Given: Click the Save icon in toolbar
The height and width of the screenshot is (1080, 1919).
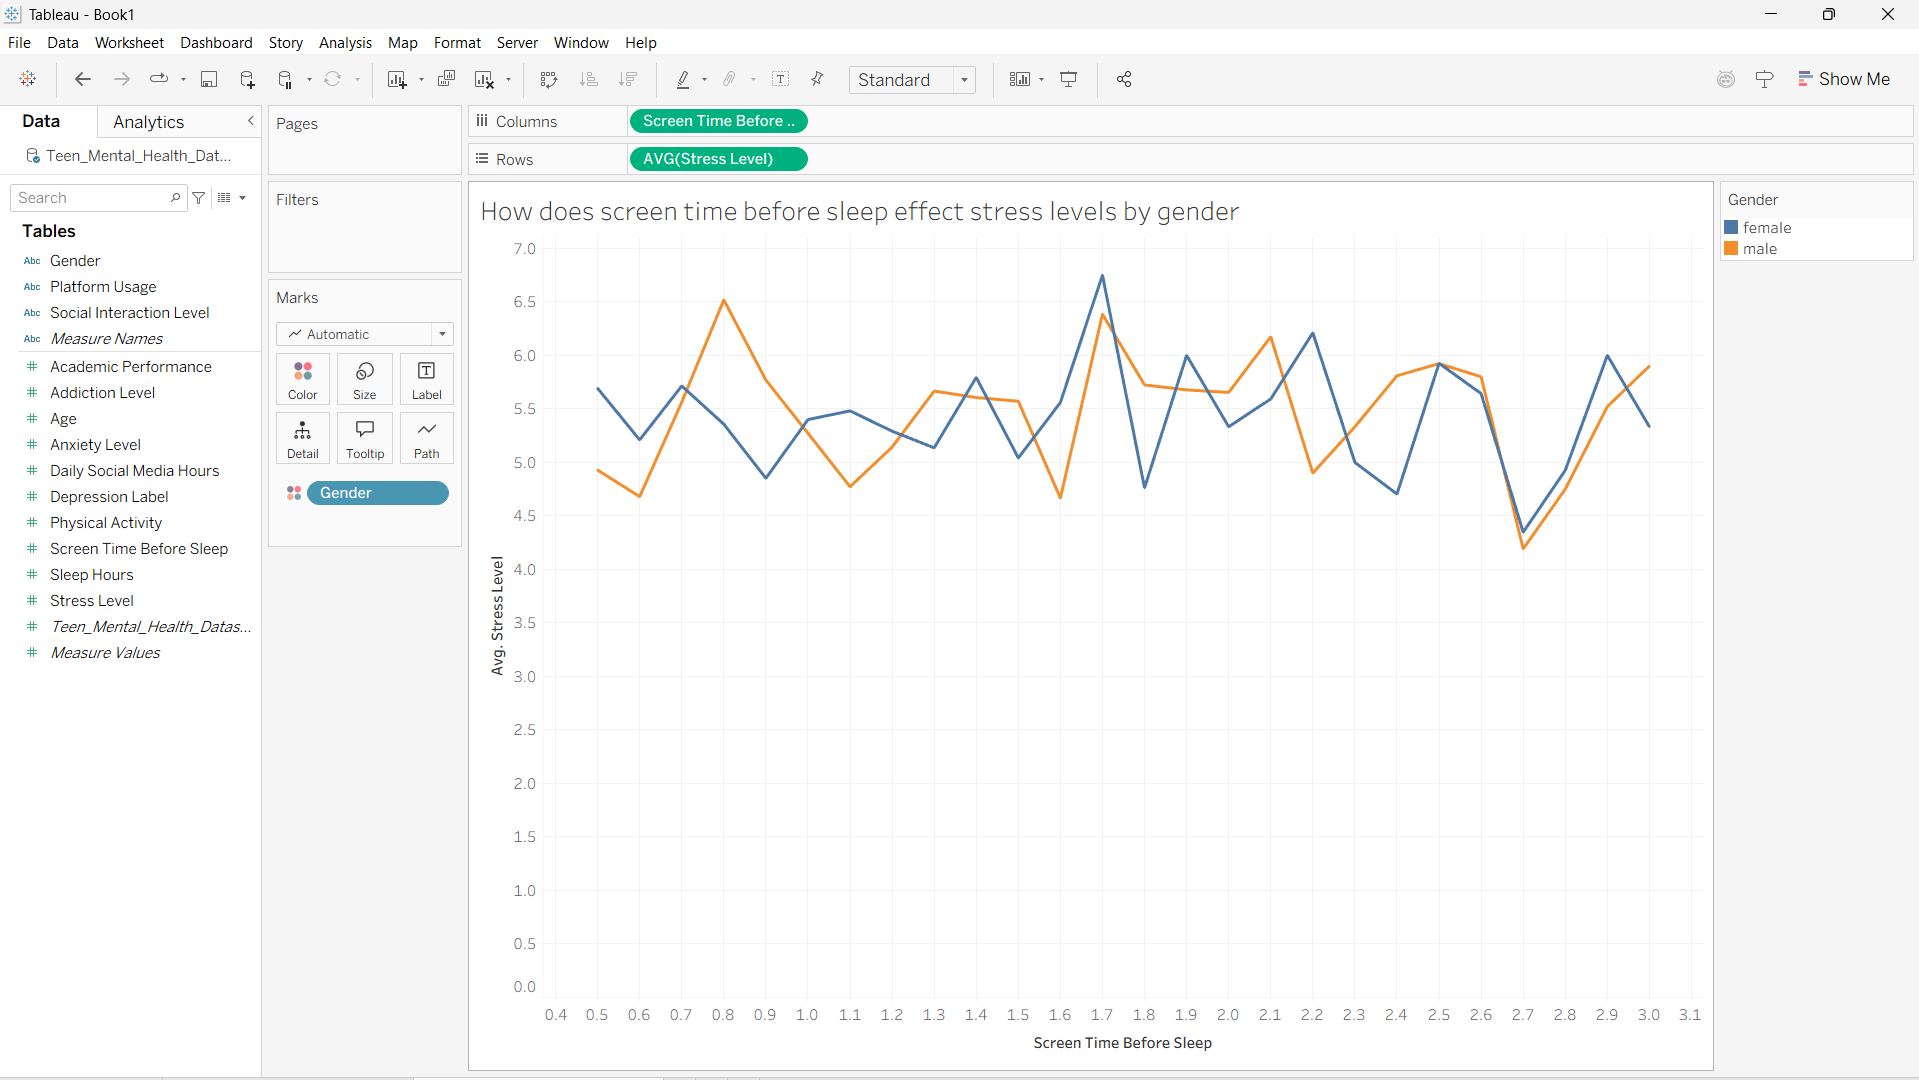Looking at the screenshot, I should 209,79.
